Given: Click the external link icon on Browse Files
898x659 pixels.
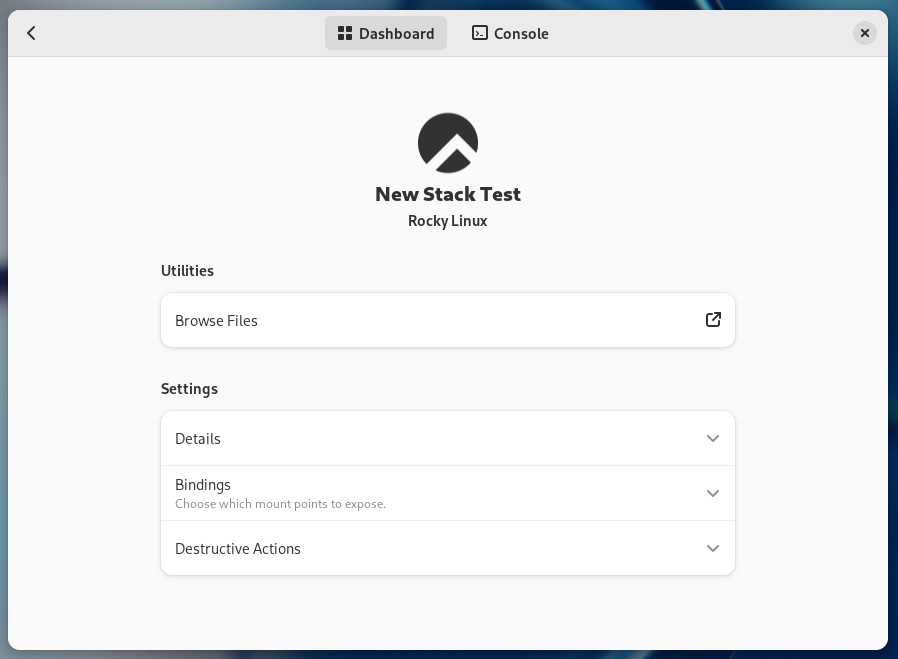Looking at the screenshot, I should [713, 319].
